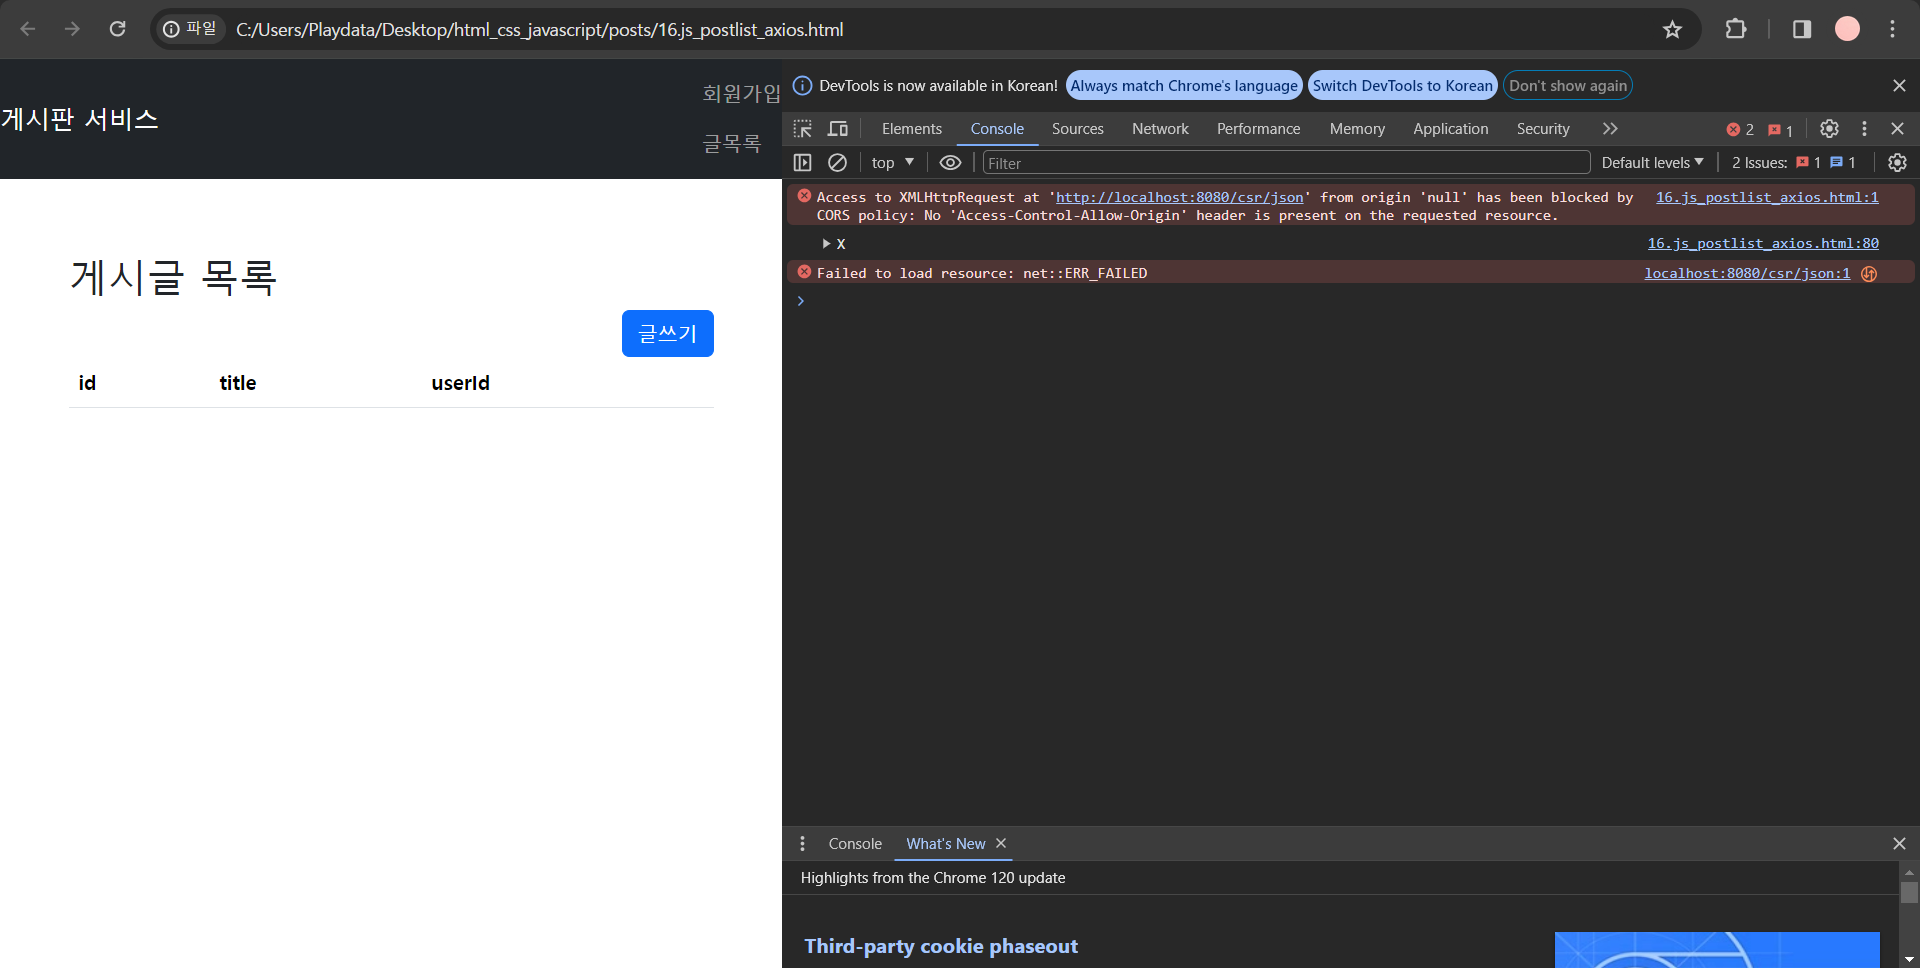Open the Sources tab
The height and width of the screenshot is (968, 1920).
pyautogui.click(x=1078, y=129)
